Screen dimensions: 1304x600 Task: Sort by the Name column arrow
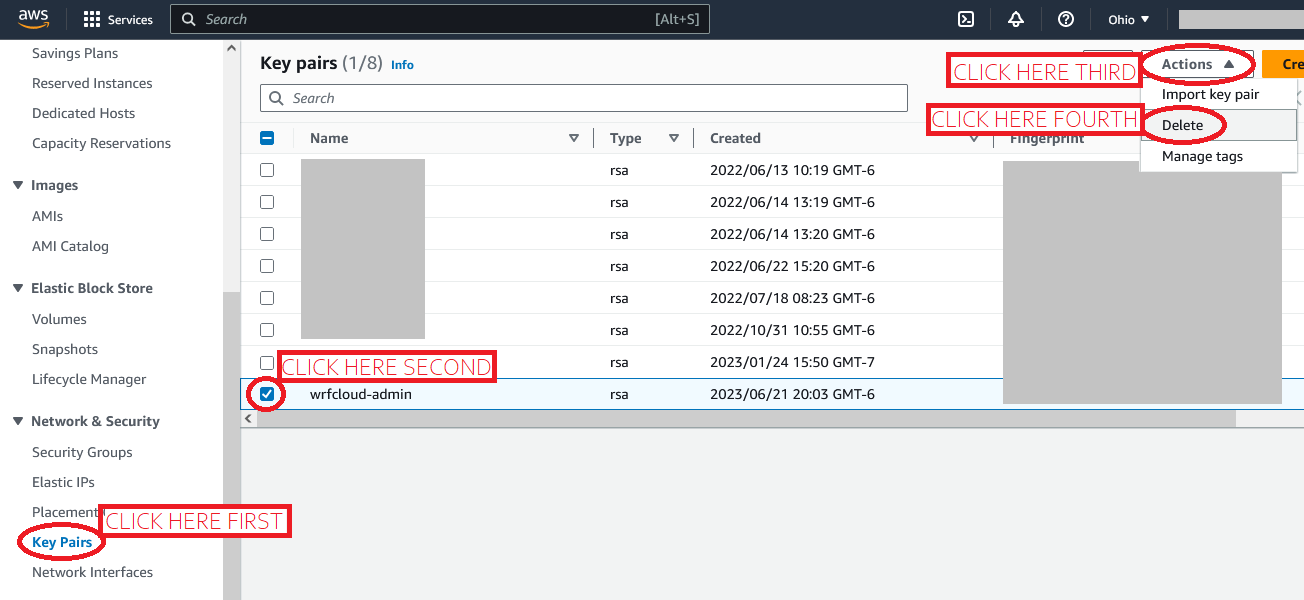(x=574, y=138)
